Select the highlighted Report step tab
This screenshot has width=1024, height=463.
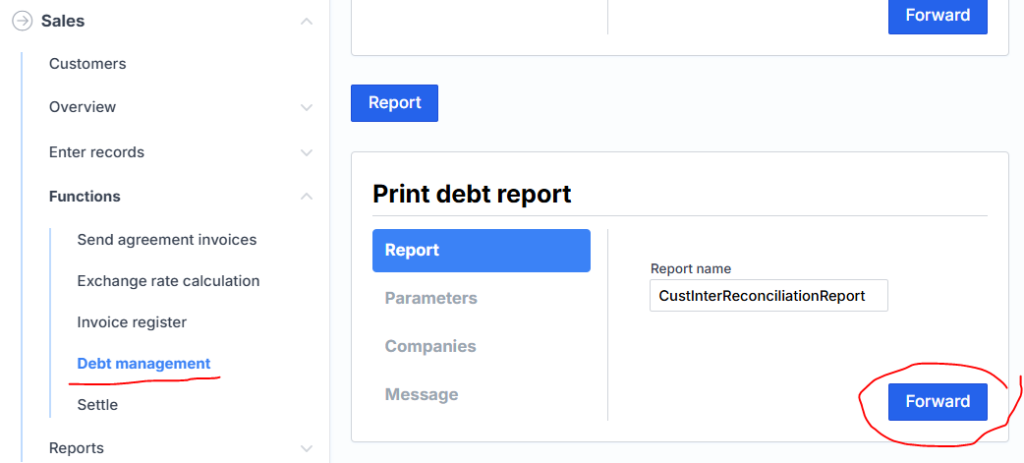coord(481,251)
